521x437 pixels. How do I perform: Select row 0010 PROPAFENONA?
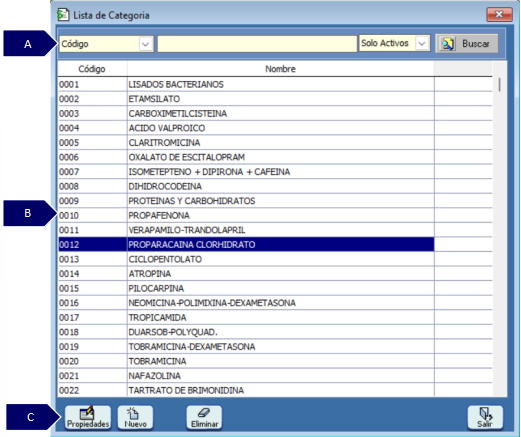246,215
